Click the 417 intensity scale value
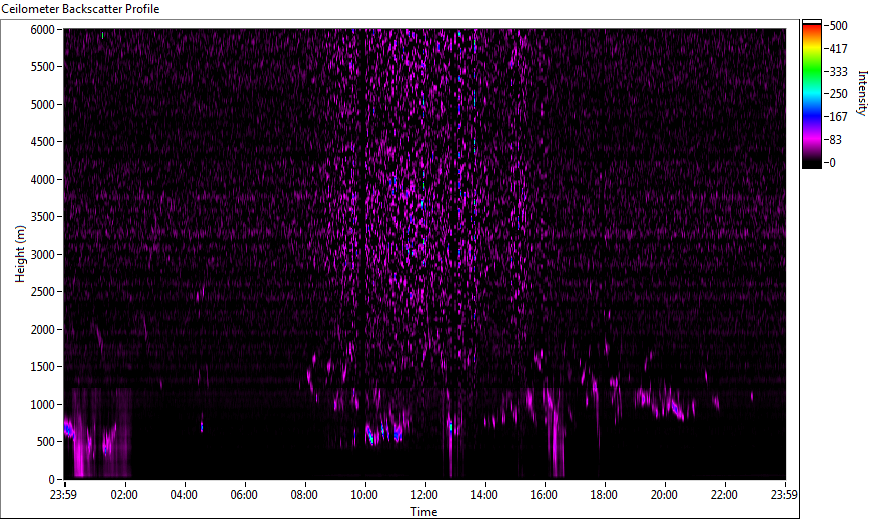 pos(839,49)
